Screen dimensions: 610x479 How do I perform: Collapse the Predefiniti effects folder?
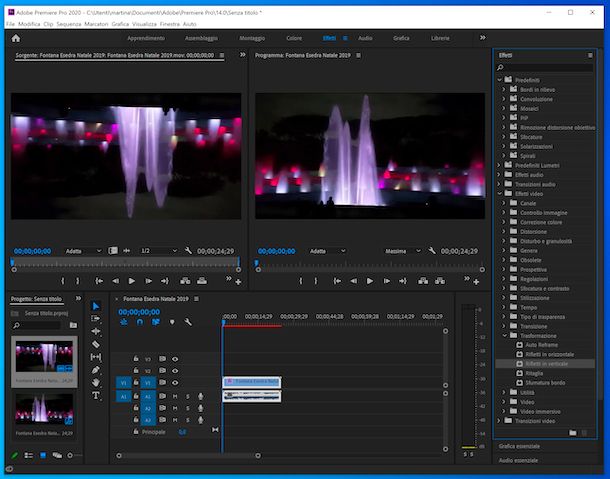[x=500, y=80]
